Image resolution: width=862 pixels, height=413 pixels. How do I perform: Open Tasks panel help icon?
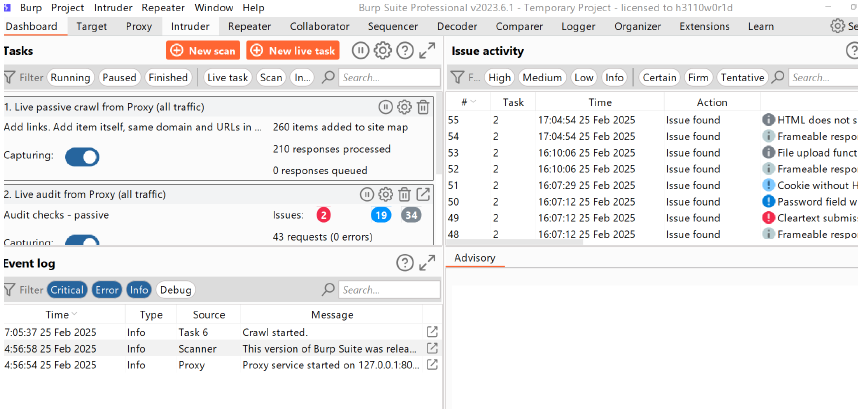[x=405, y=51]
